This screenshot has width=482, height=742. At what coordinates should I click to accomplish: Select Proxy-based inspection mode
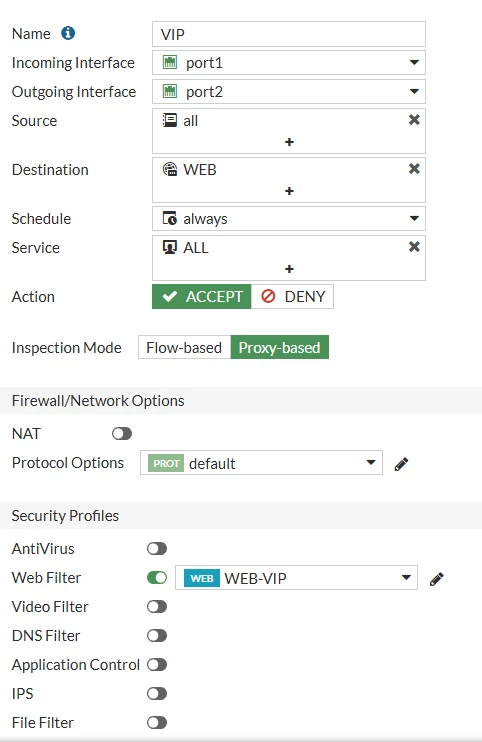(280, 347)
